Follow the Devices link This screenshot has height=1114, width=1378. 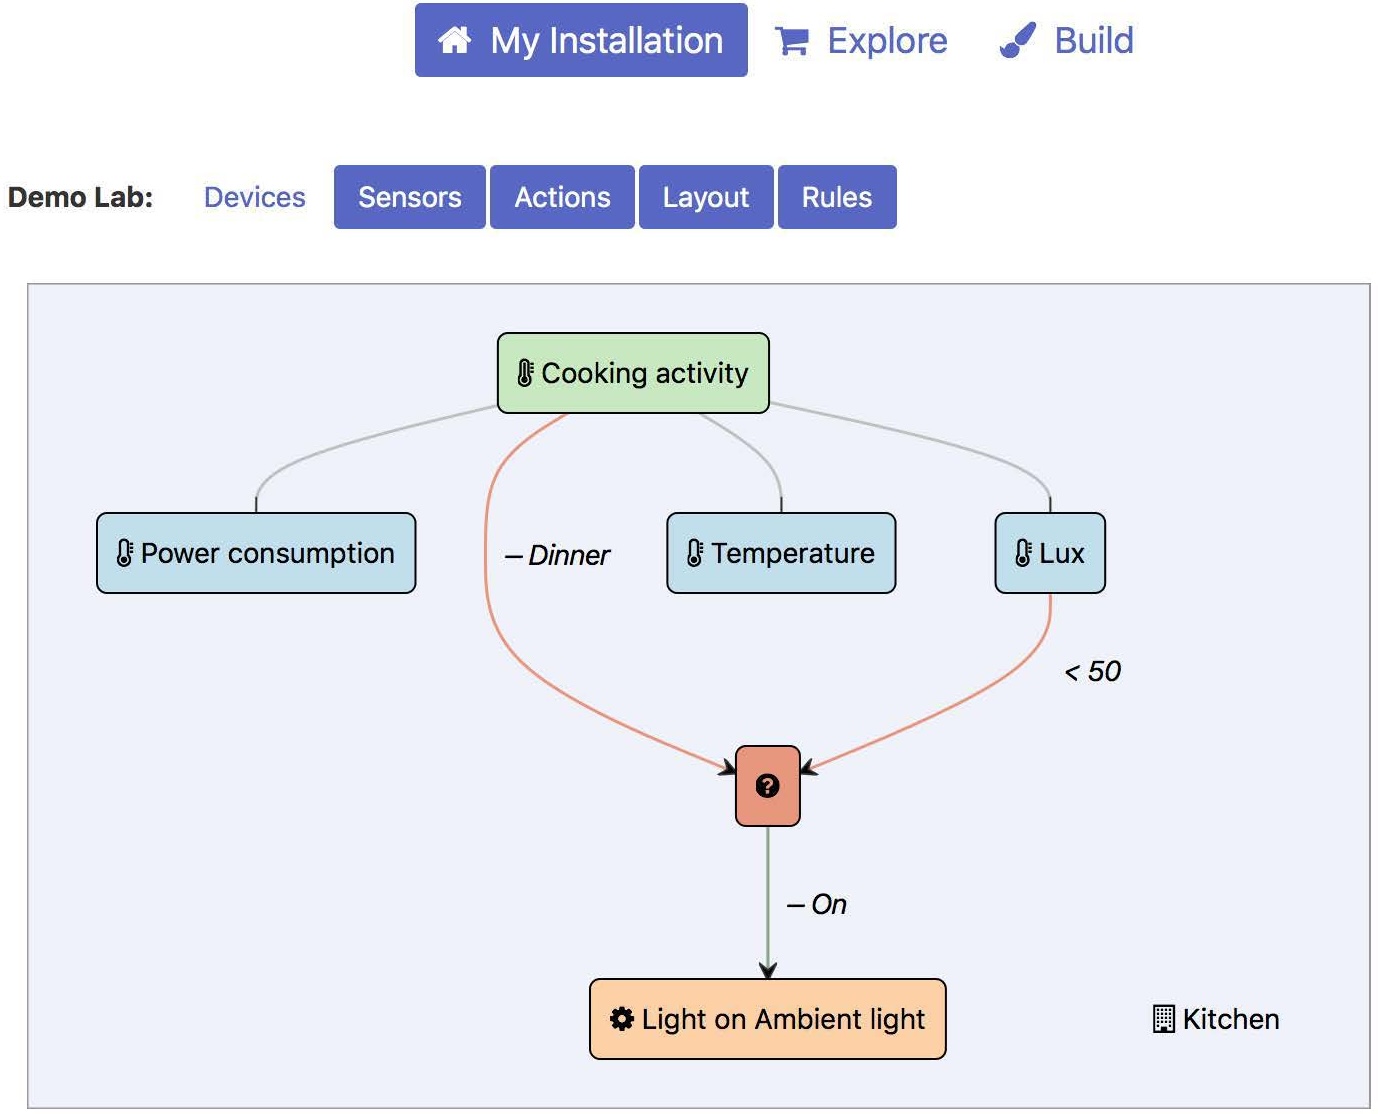click(x=255, y=197)
